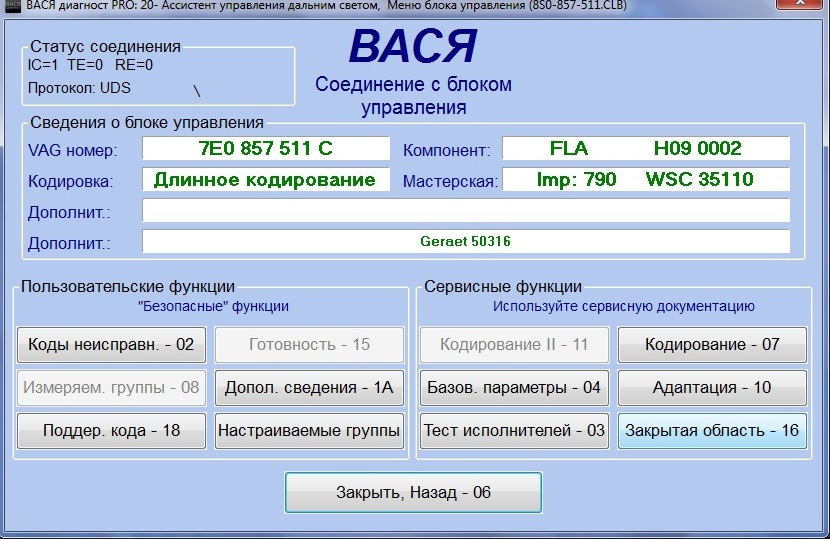This screenshot has width=830, height=539.
Task: Click the field showing Geraet 50316
Action: click(x=466, y=241)
